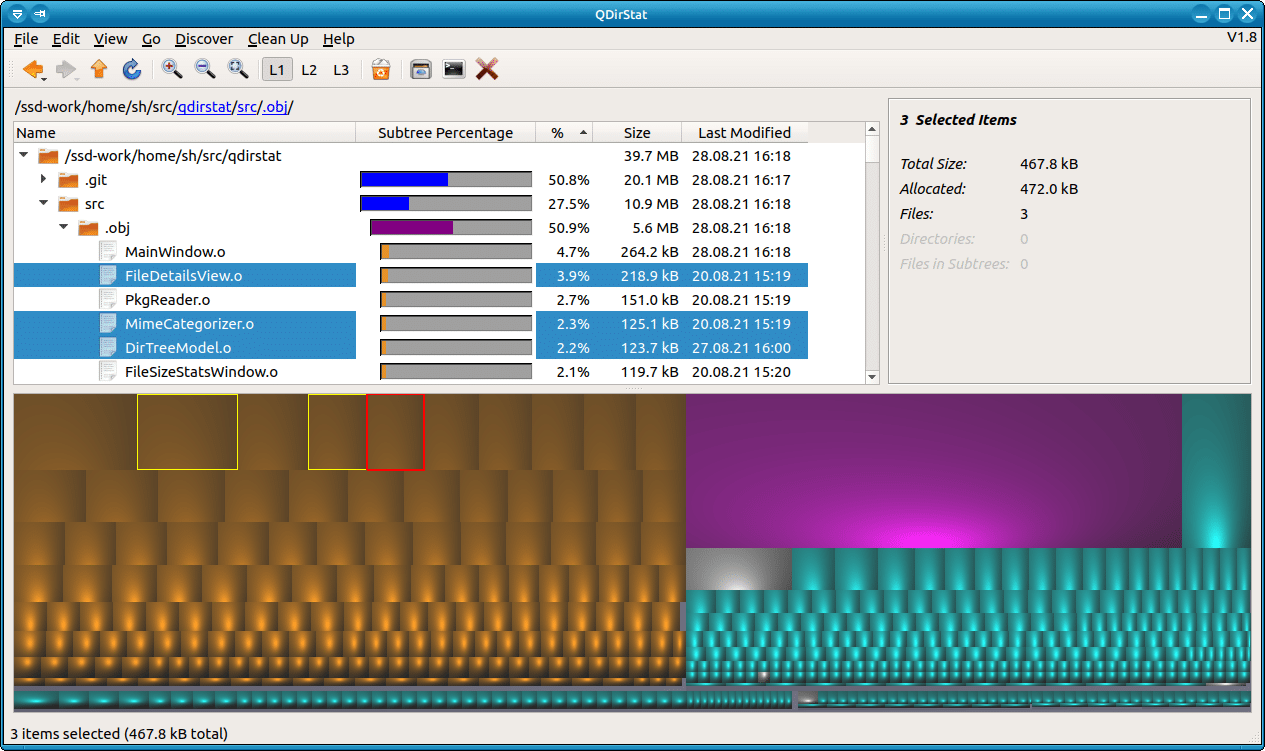Collapse the src directory

click(43, 204)
